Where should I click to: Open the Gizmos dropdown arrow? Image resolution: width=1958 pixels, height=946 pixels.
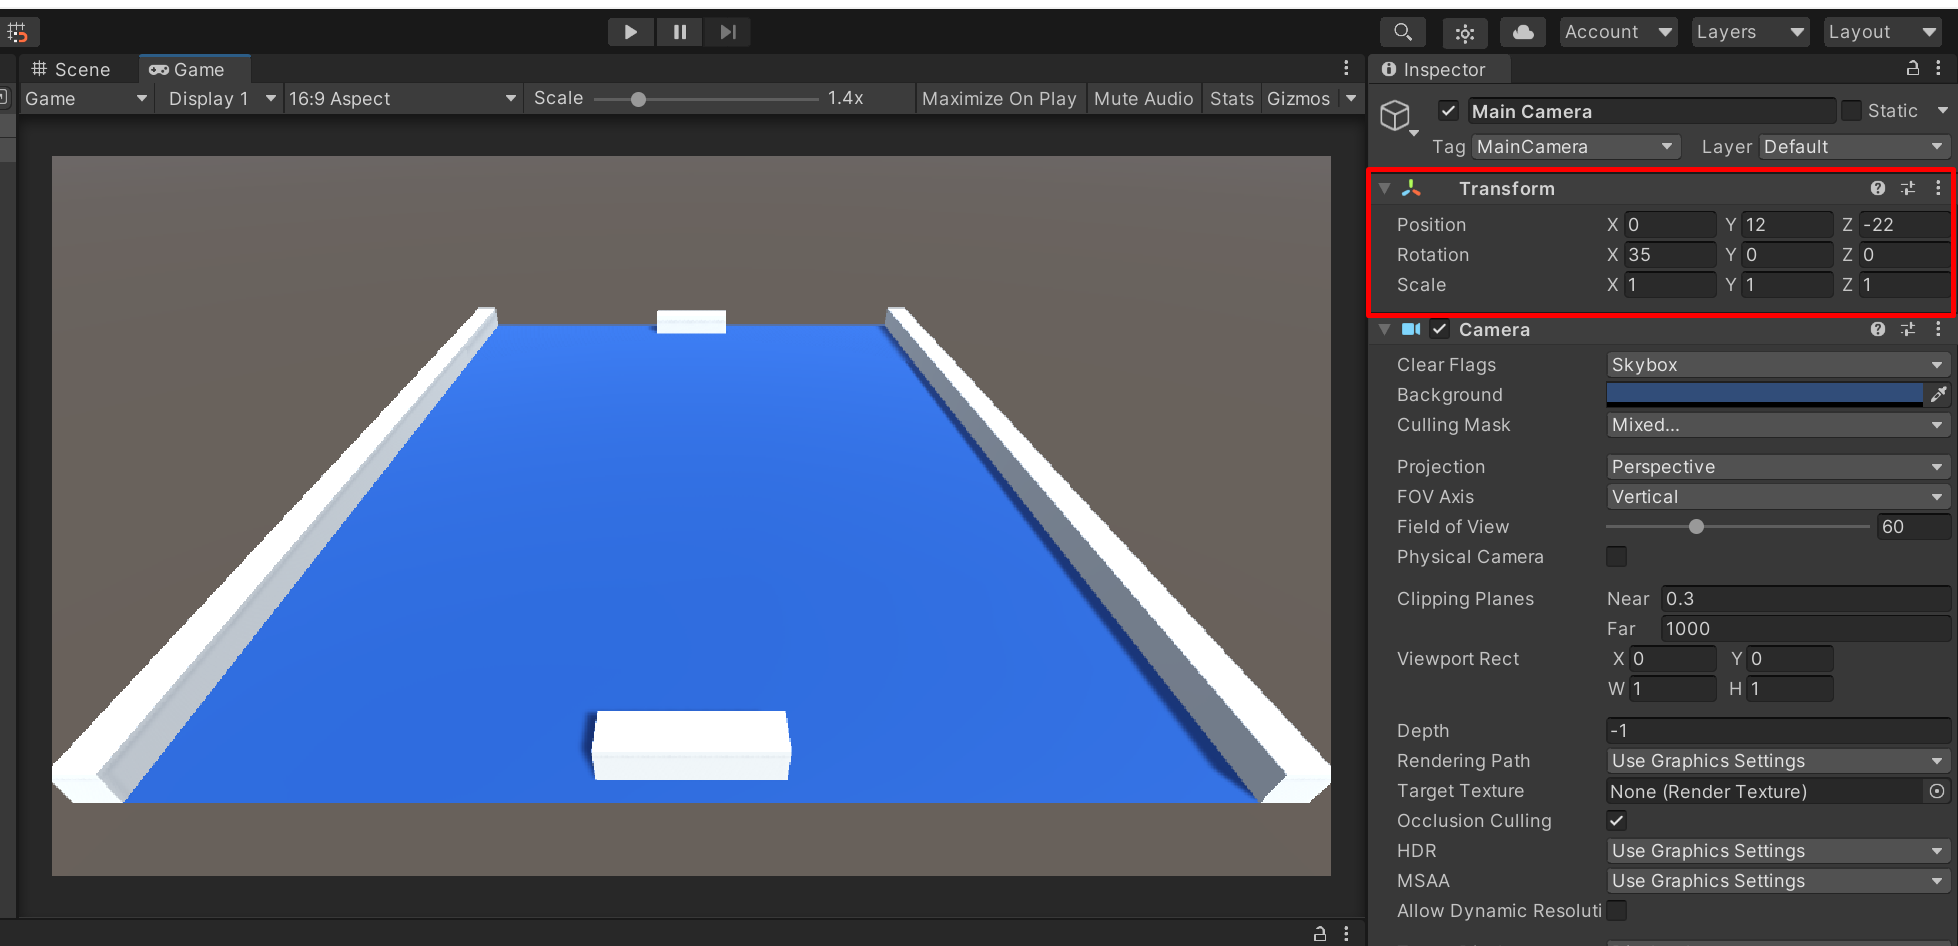pyautogui.click(x=1351, y=98)
